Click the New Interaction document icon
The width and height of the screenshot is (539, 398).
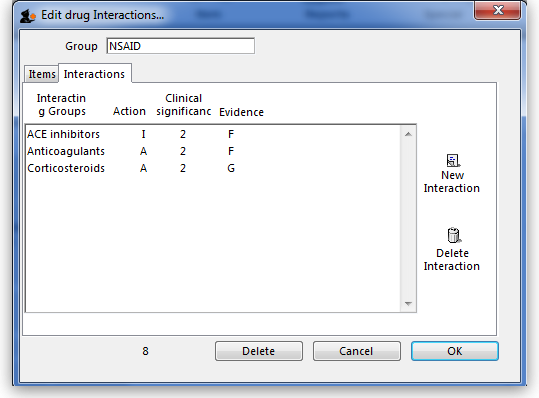click(x=453, y=161)
